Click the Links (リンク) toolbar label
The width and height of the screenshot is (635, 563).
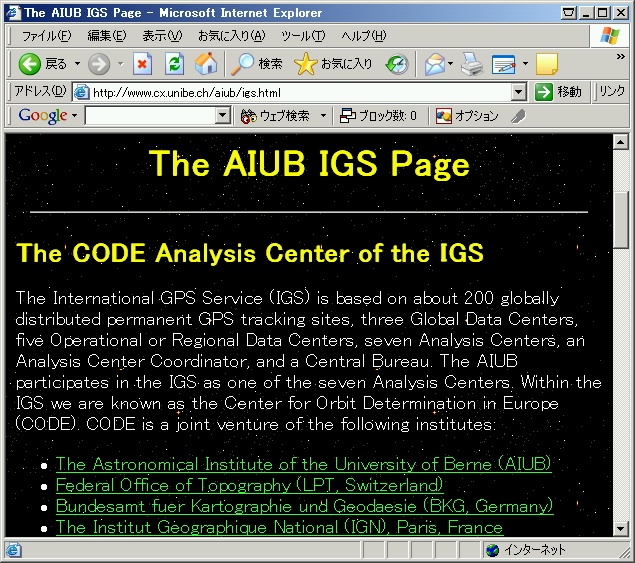(x=612, y=92)
